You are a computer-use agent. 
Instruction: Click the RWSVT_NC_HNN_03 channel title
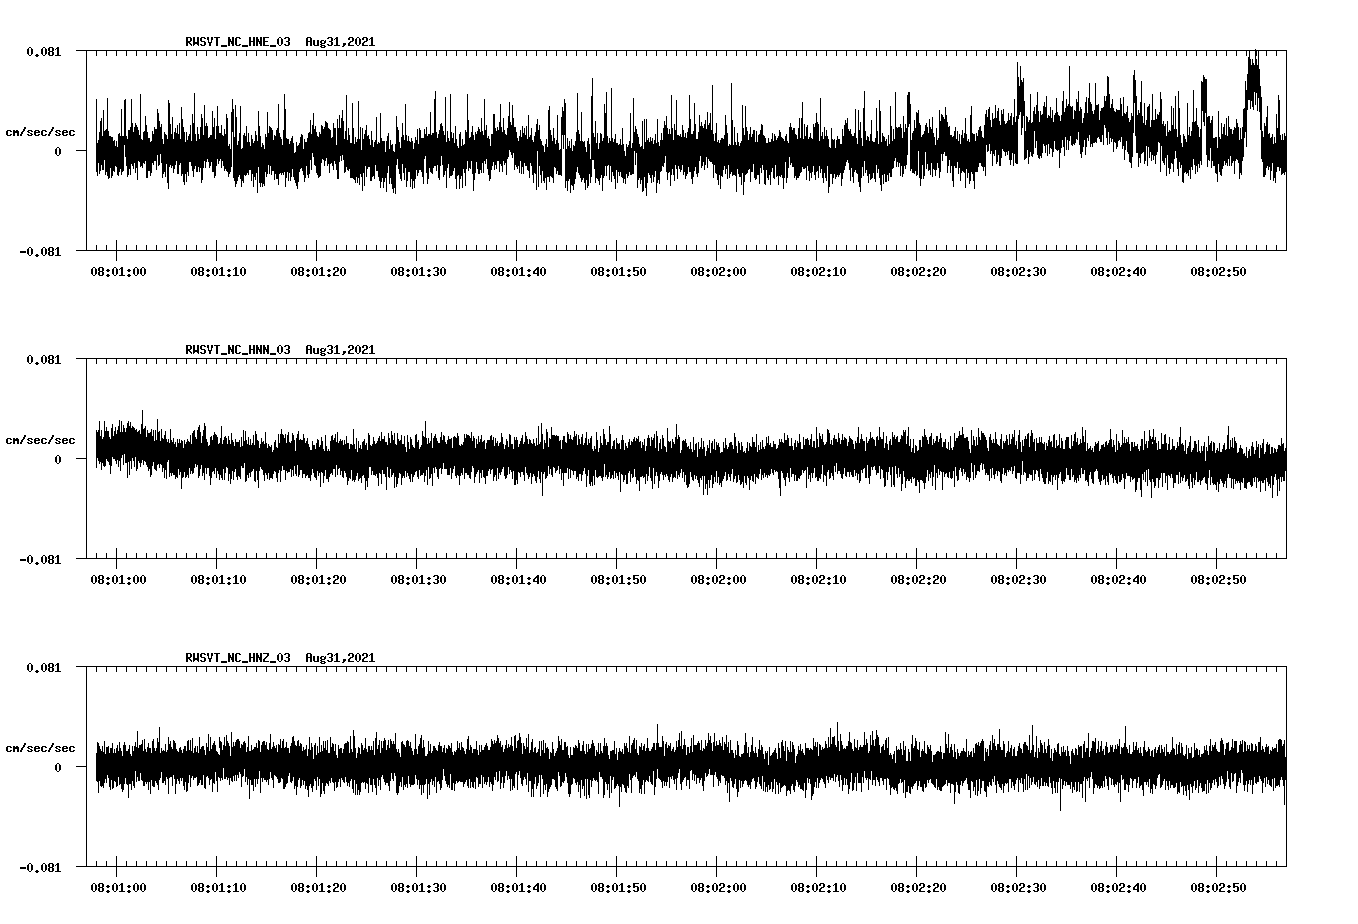[238, 350]
